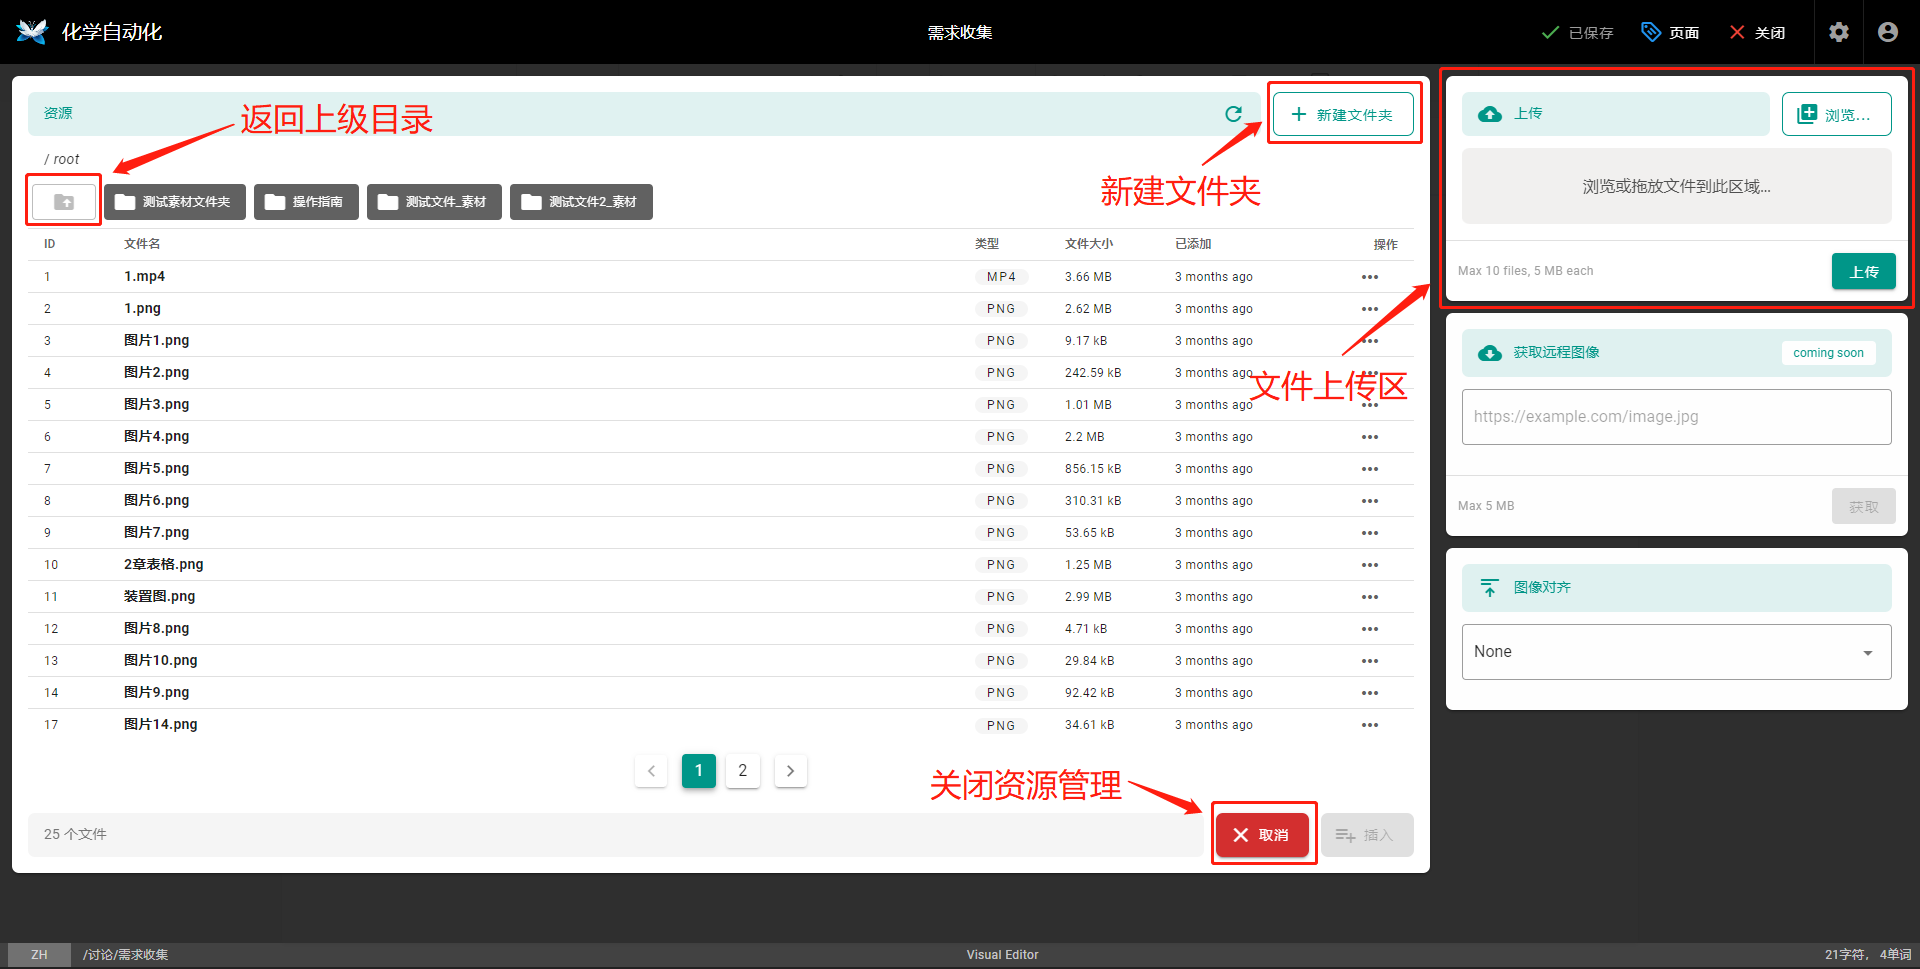This screenshot has width=1920, height=969.
Task: Click the 已保存 checkmark indicator
Action: (x=1551, y=31)
